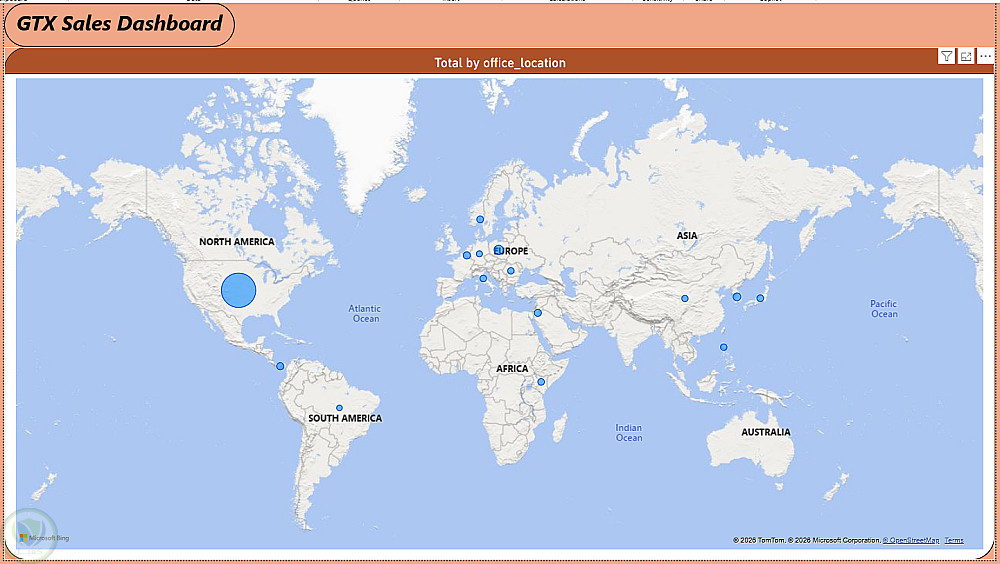Select the bubble over Italy
1000x564 pixels.
pos(483,279)
